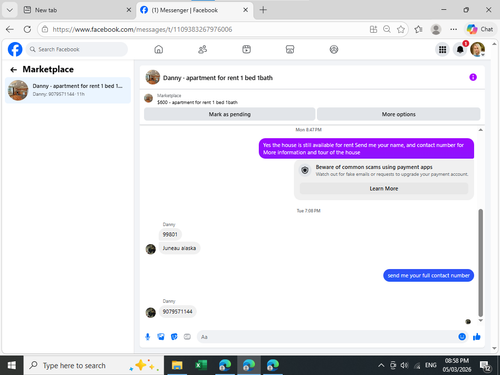Click the '99801' message bubble
Screen dimensions: 500x375
pyautogui.click(x=170, y=234)
